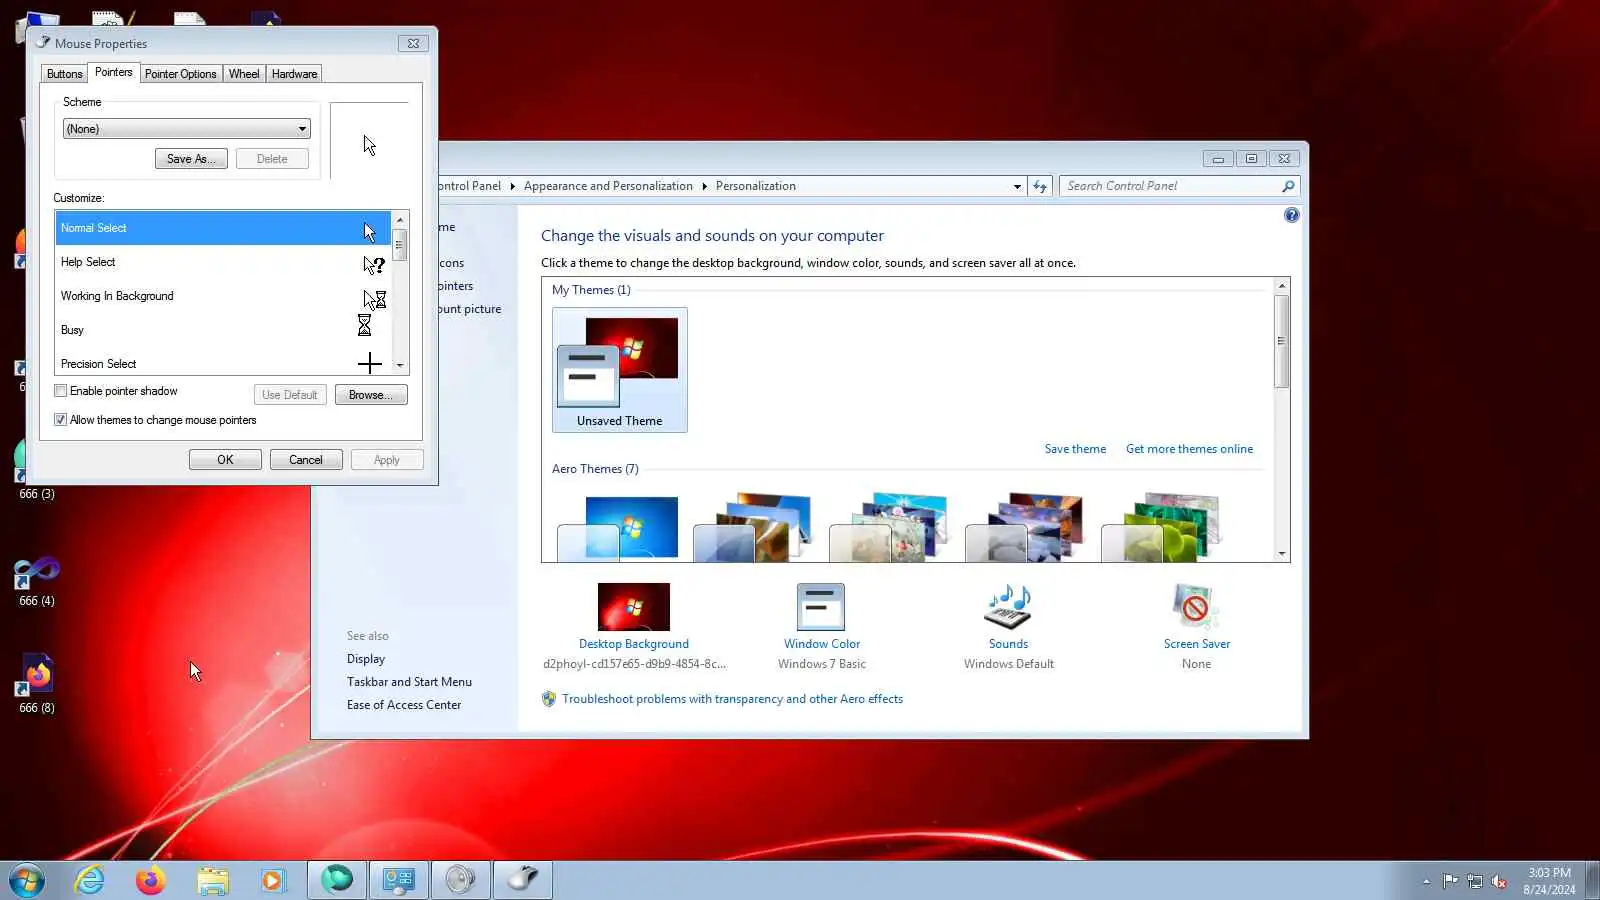
Task: Click the search magnifier in Control Panel
Action: (1288, 186)
